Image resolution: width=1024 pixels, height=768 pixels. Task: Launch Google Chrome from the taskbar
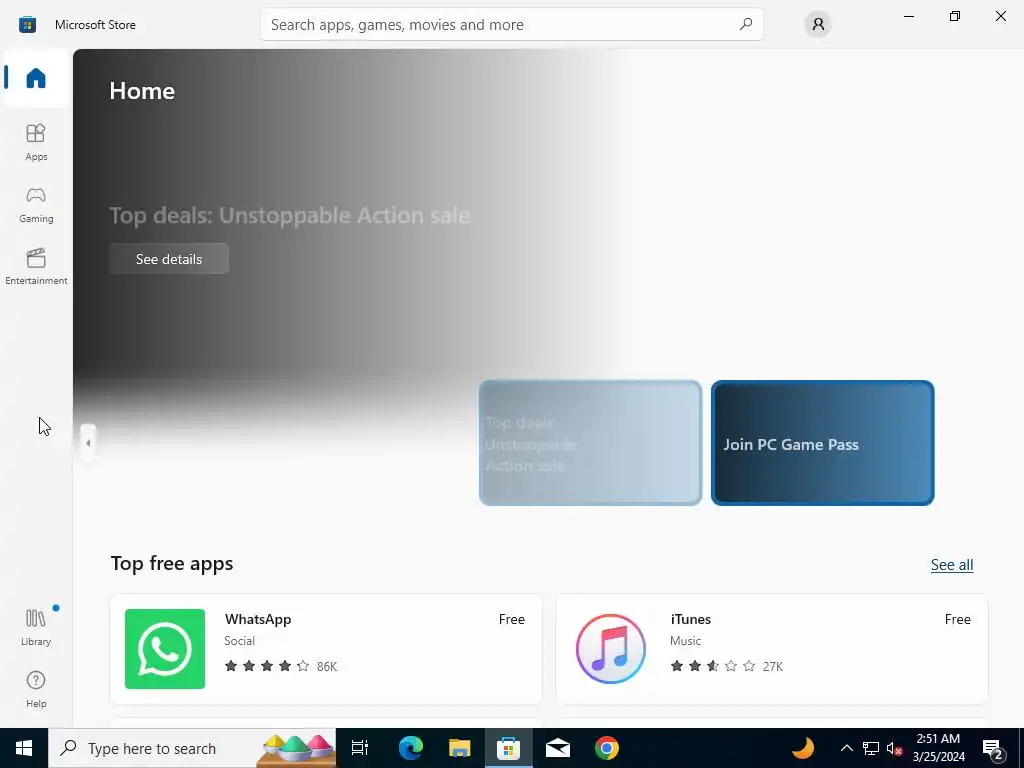607,748
